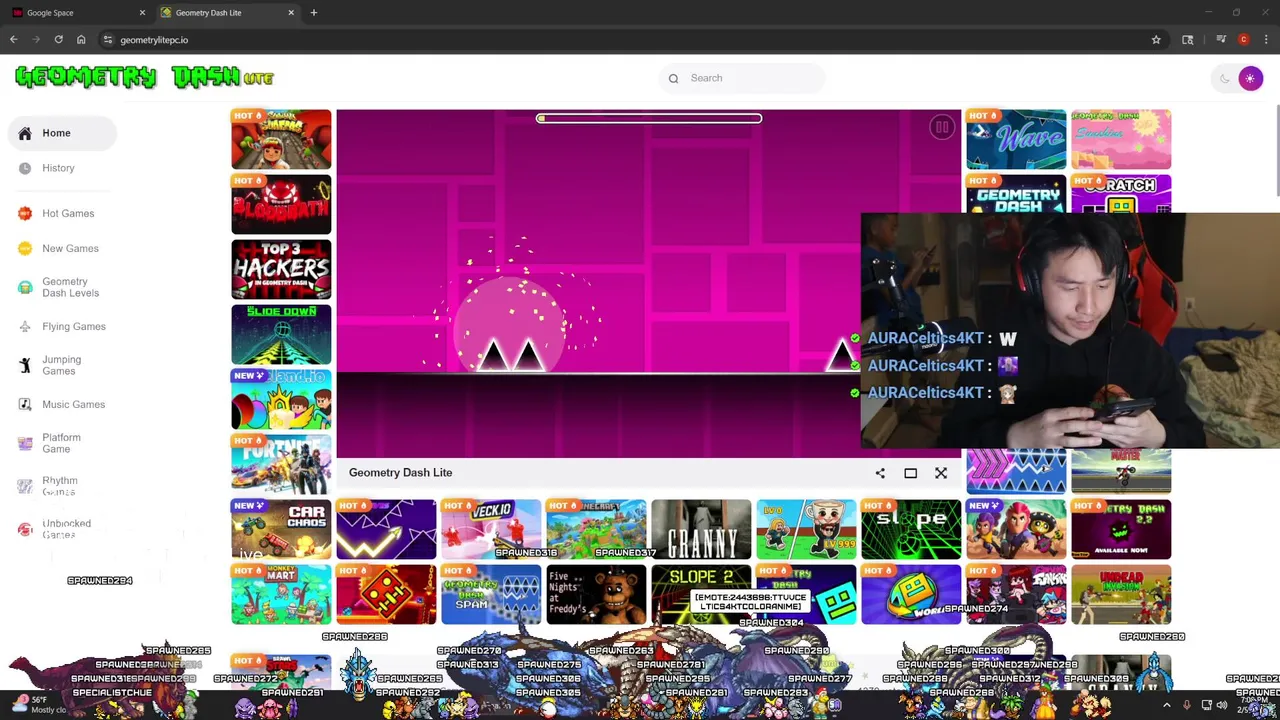Click the search input field

click(742, 78)
